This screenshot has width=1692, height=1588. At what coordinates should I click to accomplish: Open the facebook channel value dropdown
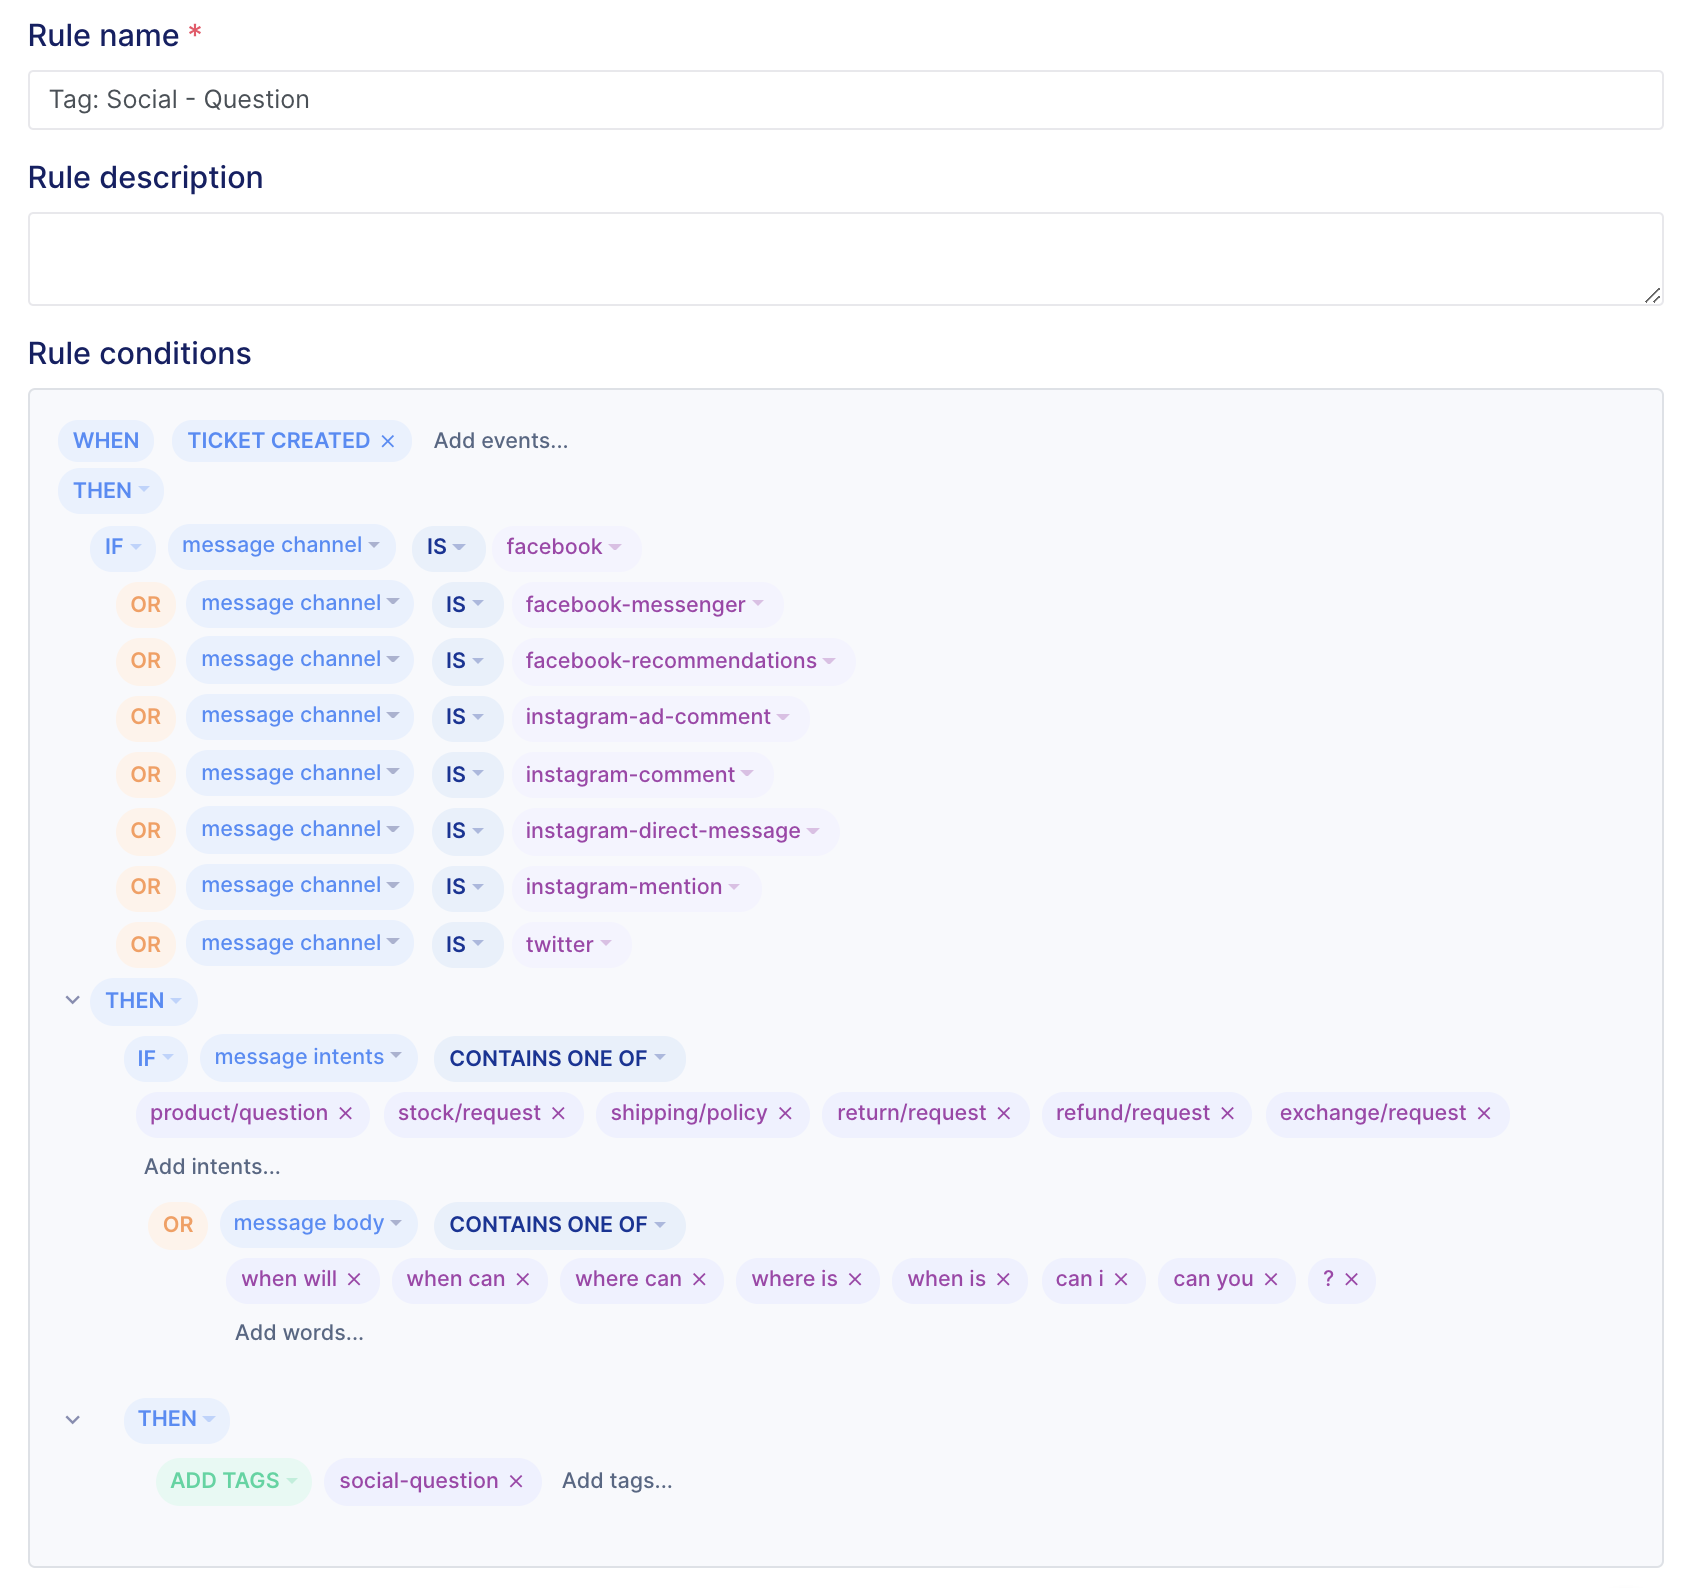pos(565,547)
